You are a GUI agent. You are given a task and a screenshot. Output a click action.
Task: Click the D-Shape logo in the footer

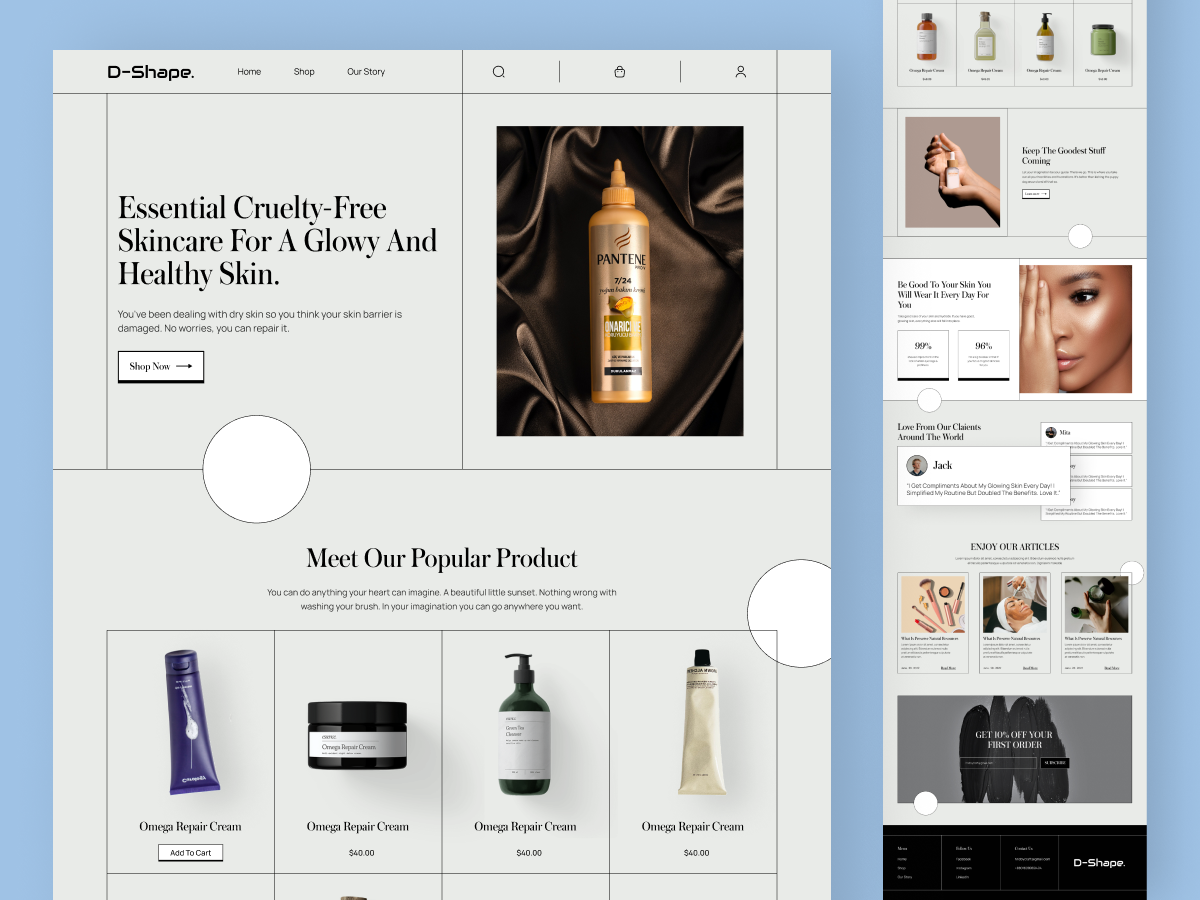pos(1099,863)
